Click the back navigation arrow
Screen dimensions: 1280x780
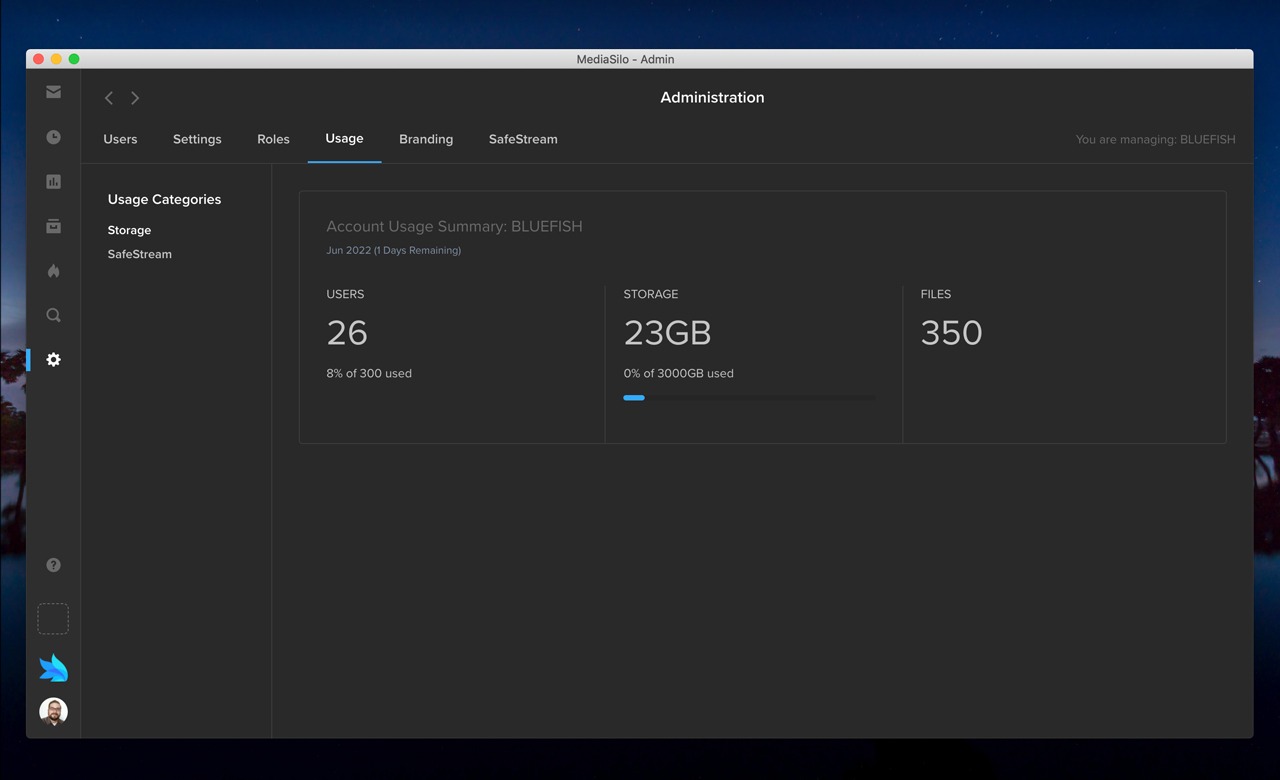(108, 98)
